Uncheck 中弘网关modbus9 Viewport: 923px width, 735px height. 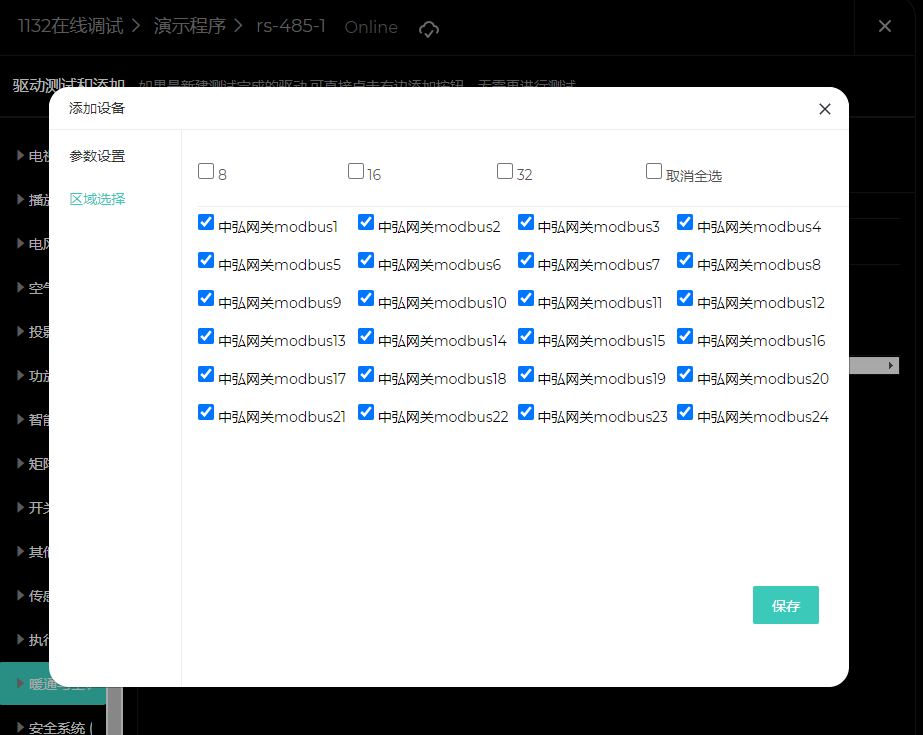(x=206, y=298)
